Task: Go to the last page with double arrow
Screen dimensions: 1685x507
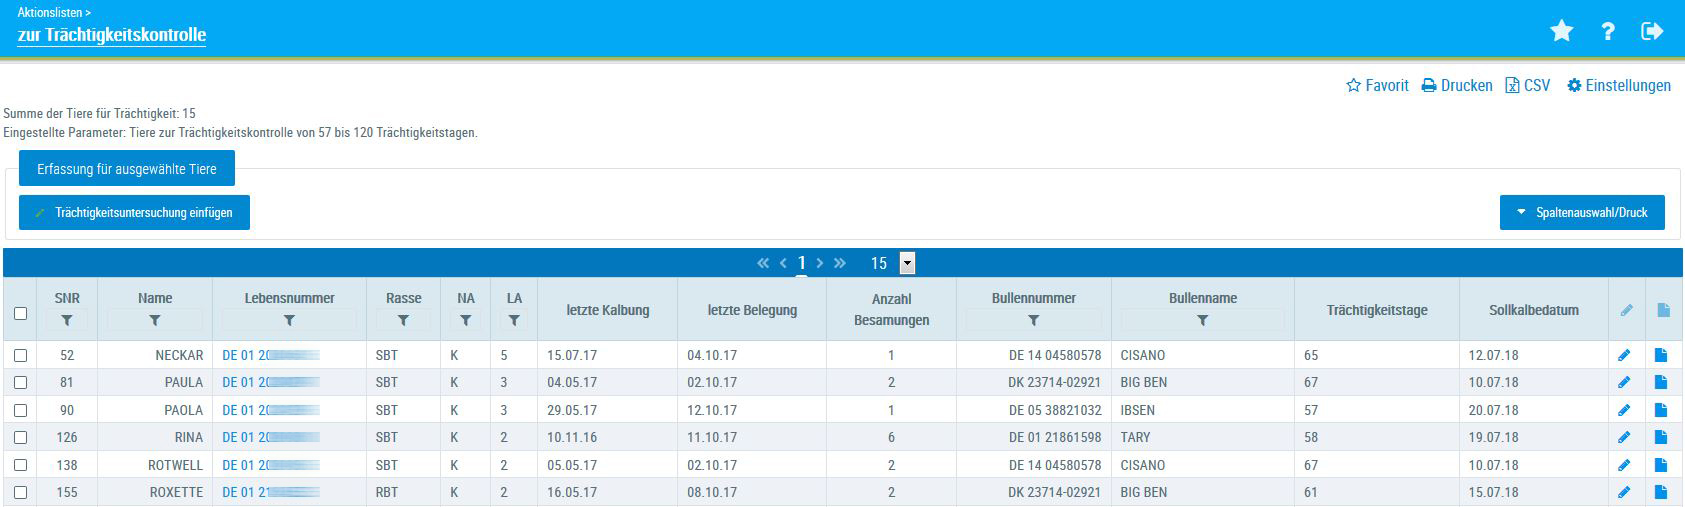Action: 840,263
